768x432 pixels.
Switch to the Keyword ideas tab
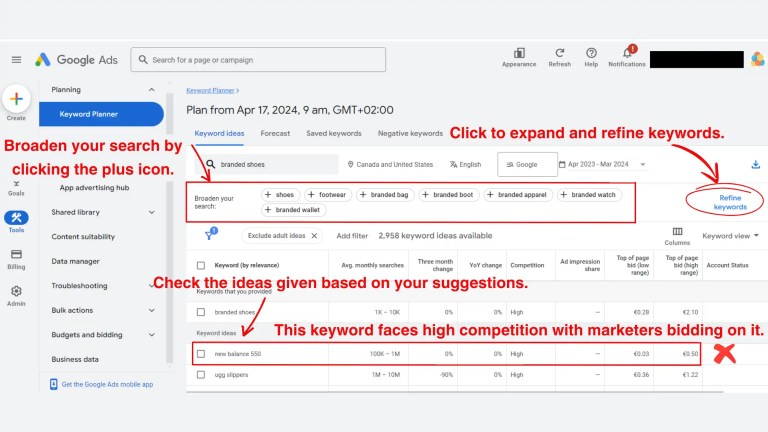(219, 133)
